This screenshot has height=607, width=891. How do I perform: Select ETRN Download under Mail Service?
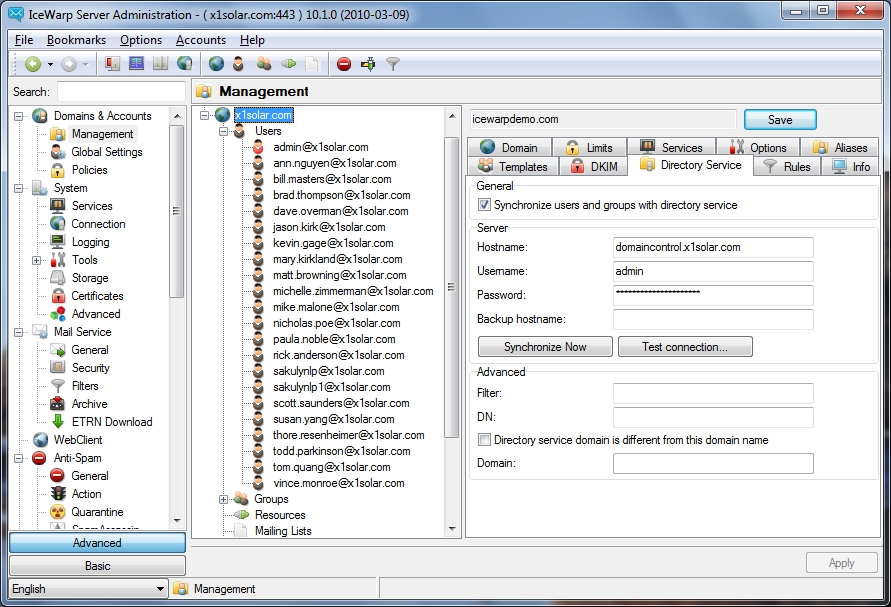pos(111,422)
